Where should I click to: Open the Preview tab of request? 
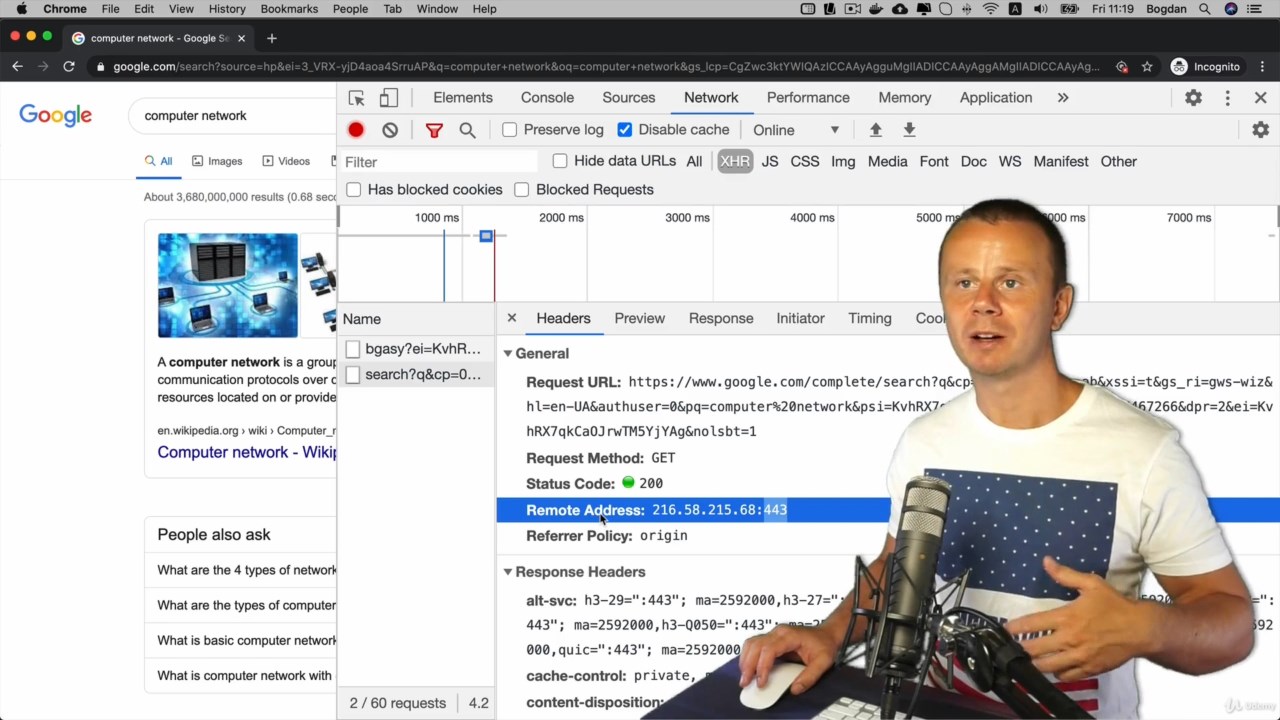tap(639, 318)
